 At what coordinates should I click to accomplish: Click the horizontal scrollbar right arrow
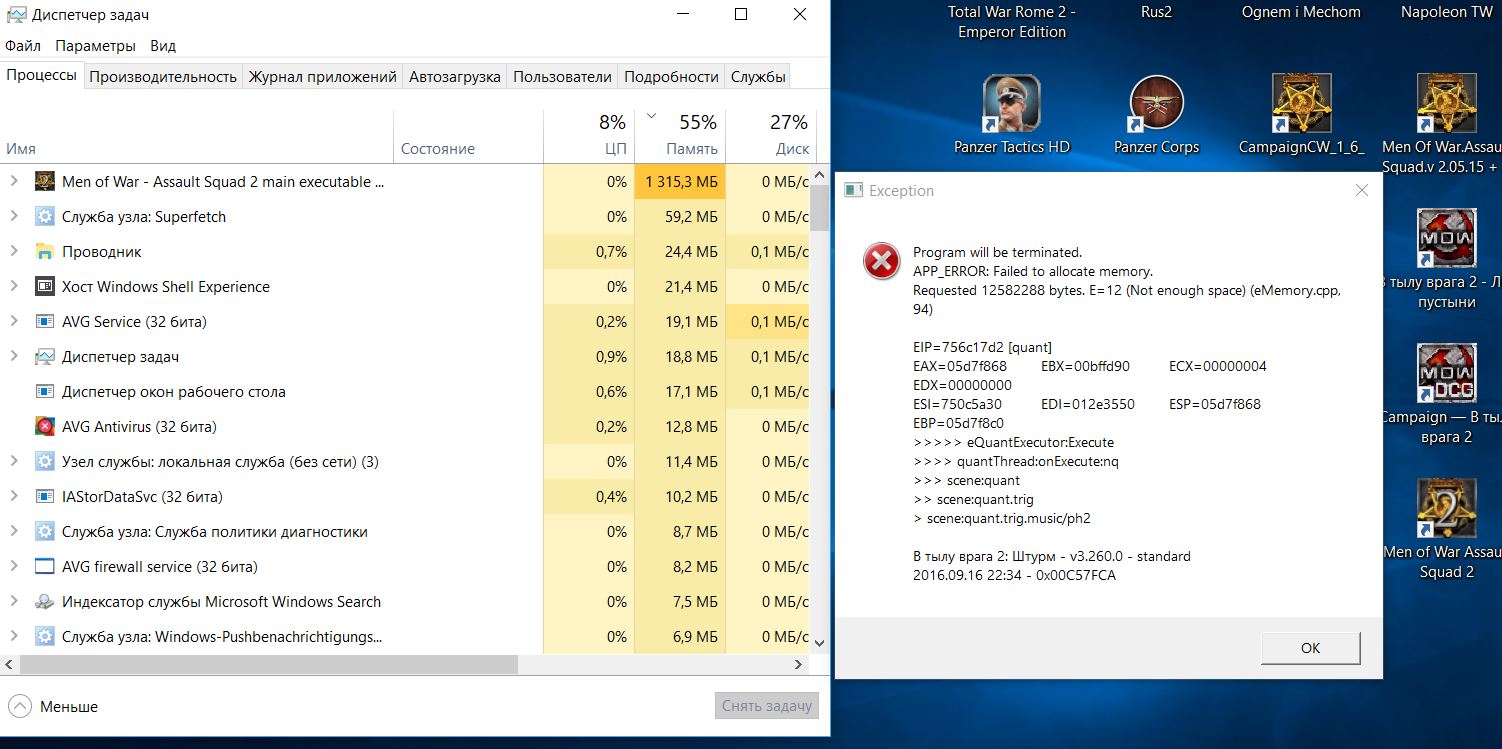[x=799, y=664]
